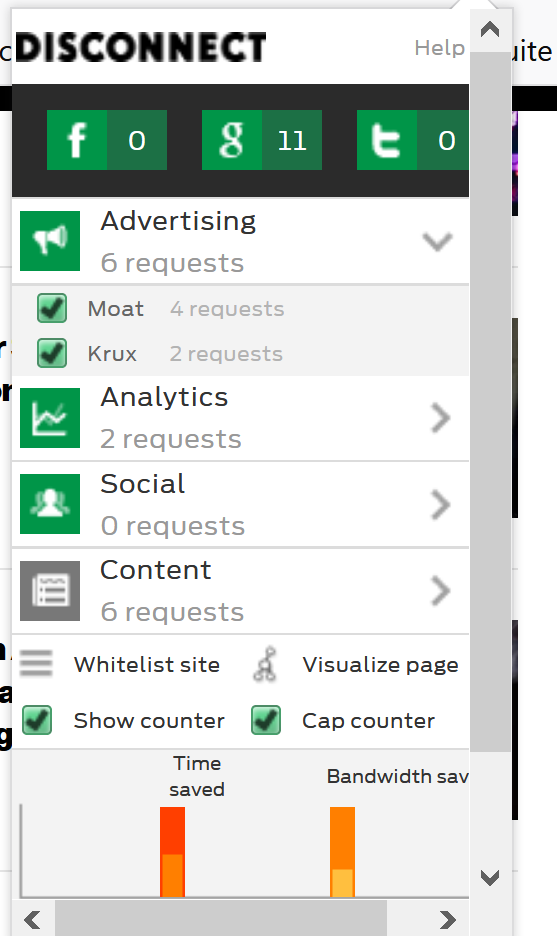This screenshot has width=557, height=936.
Task: Click the Visualize page graph icon
Action: 265,664
